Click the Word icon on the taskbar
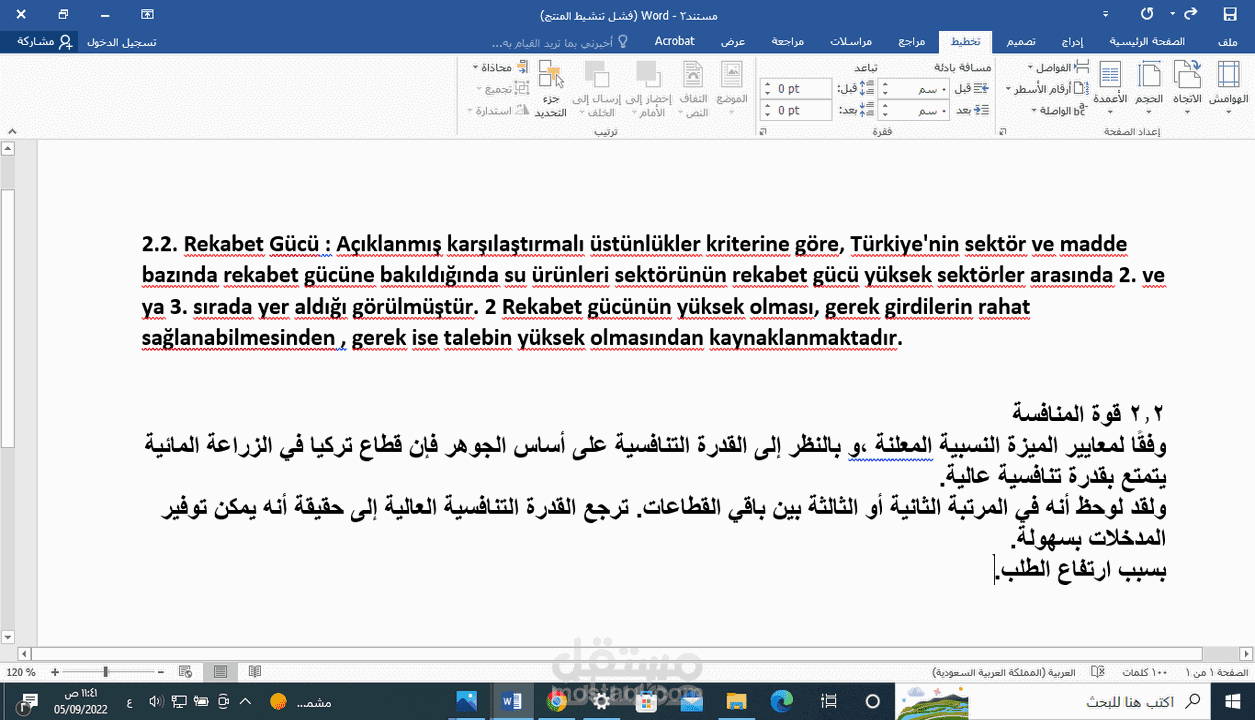The width and height of the screenshot is (1255, 720). click(512, 702)
